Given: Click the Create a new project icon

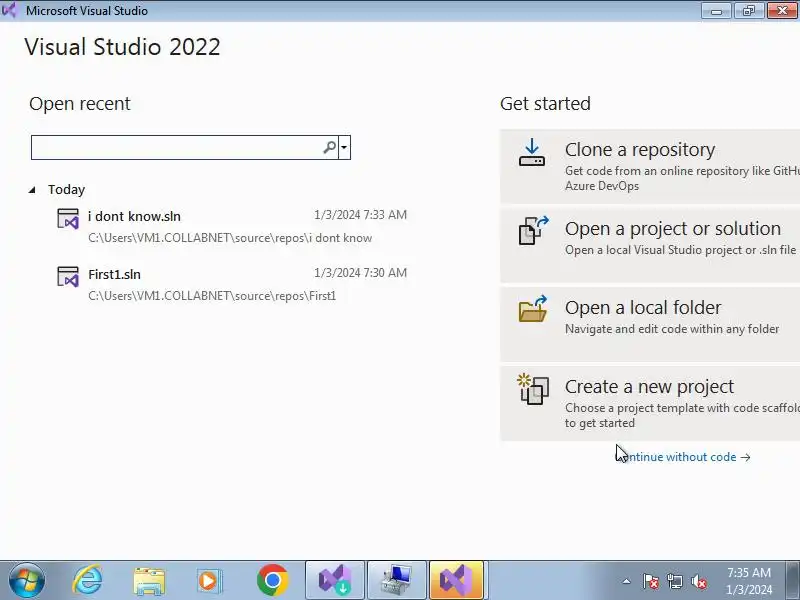Looking at the screenshot, I should [x=533, y=389].
